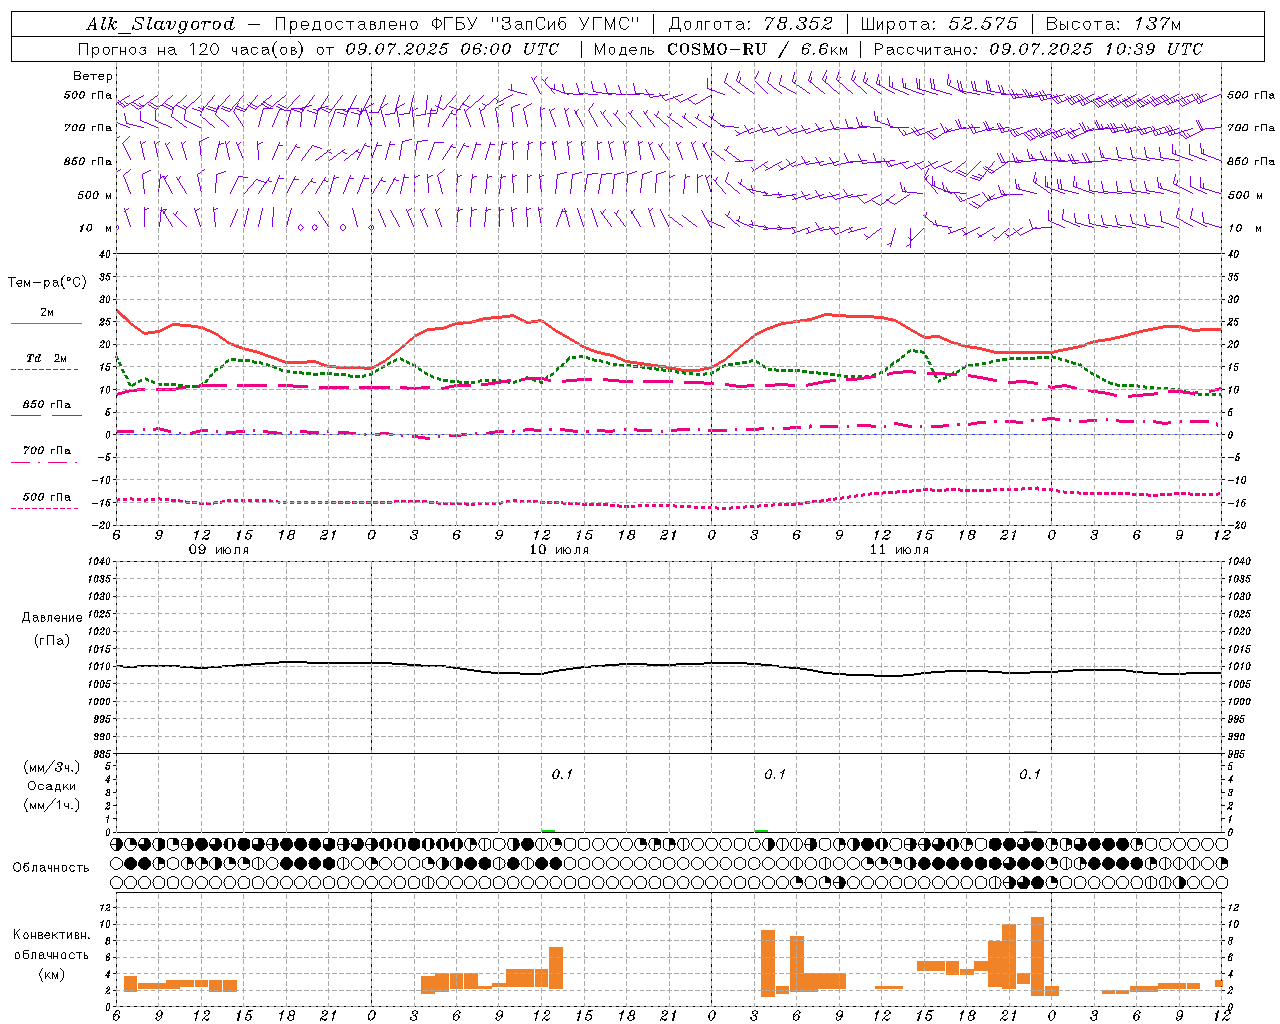Click the "Облачность" cloud cover label
The width and height of the screenshot is (1280, 1024).
[x=51, y=867]
